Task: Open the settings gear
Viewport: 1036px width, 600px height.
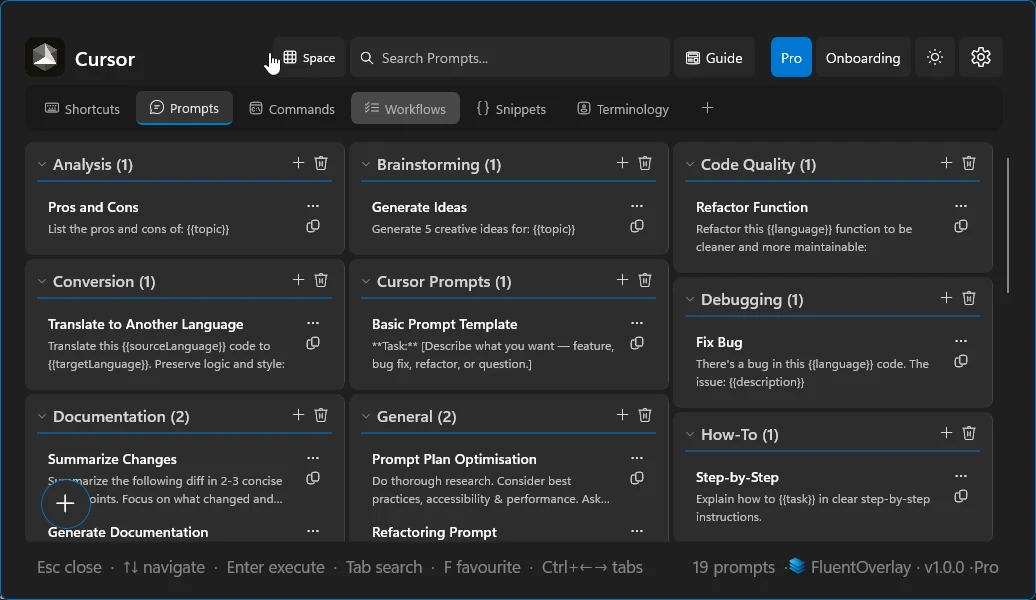Action: (980, 57)
